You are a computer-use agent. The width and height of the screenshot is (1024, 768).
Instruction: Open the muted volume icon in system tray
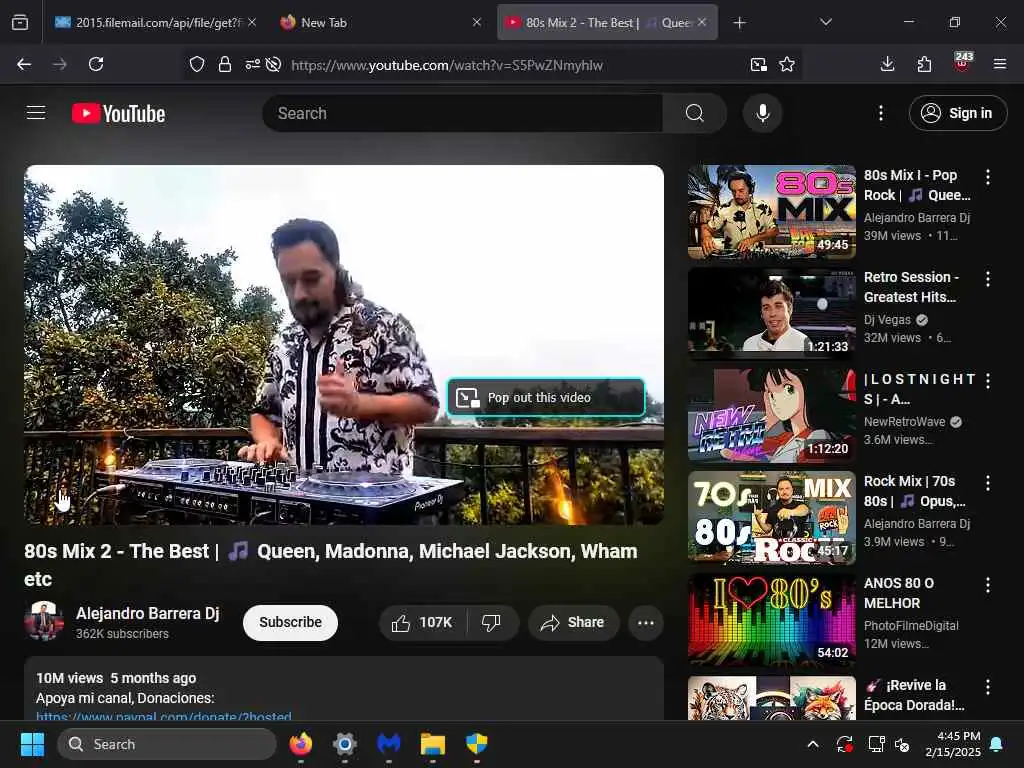[x=903, y=744]
